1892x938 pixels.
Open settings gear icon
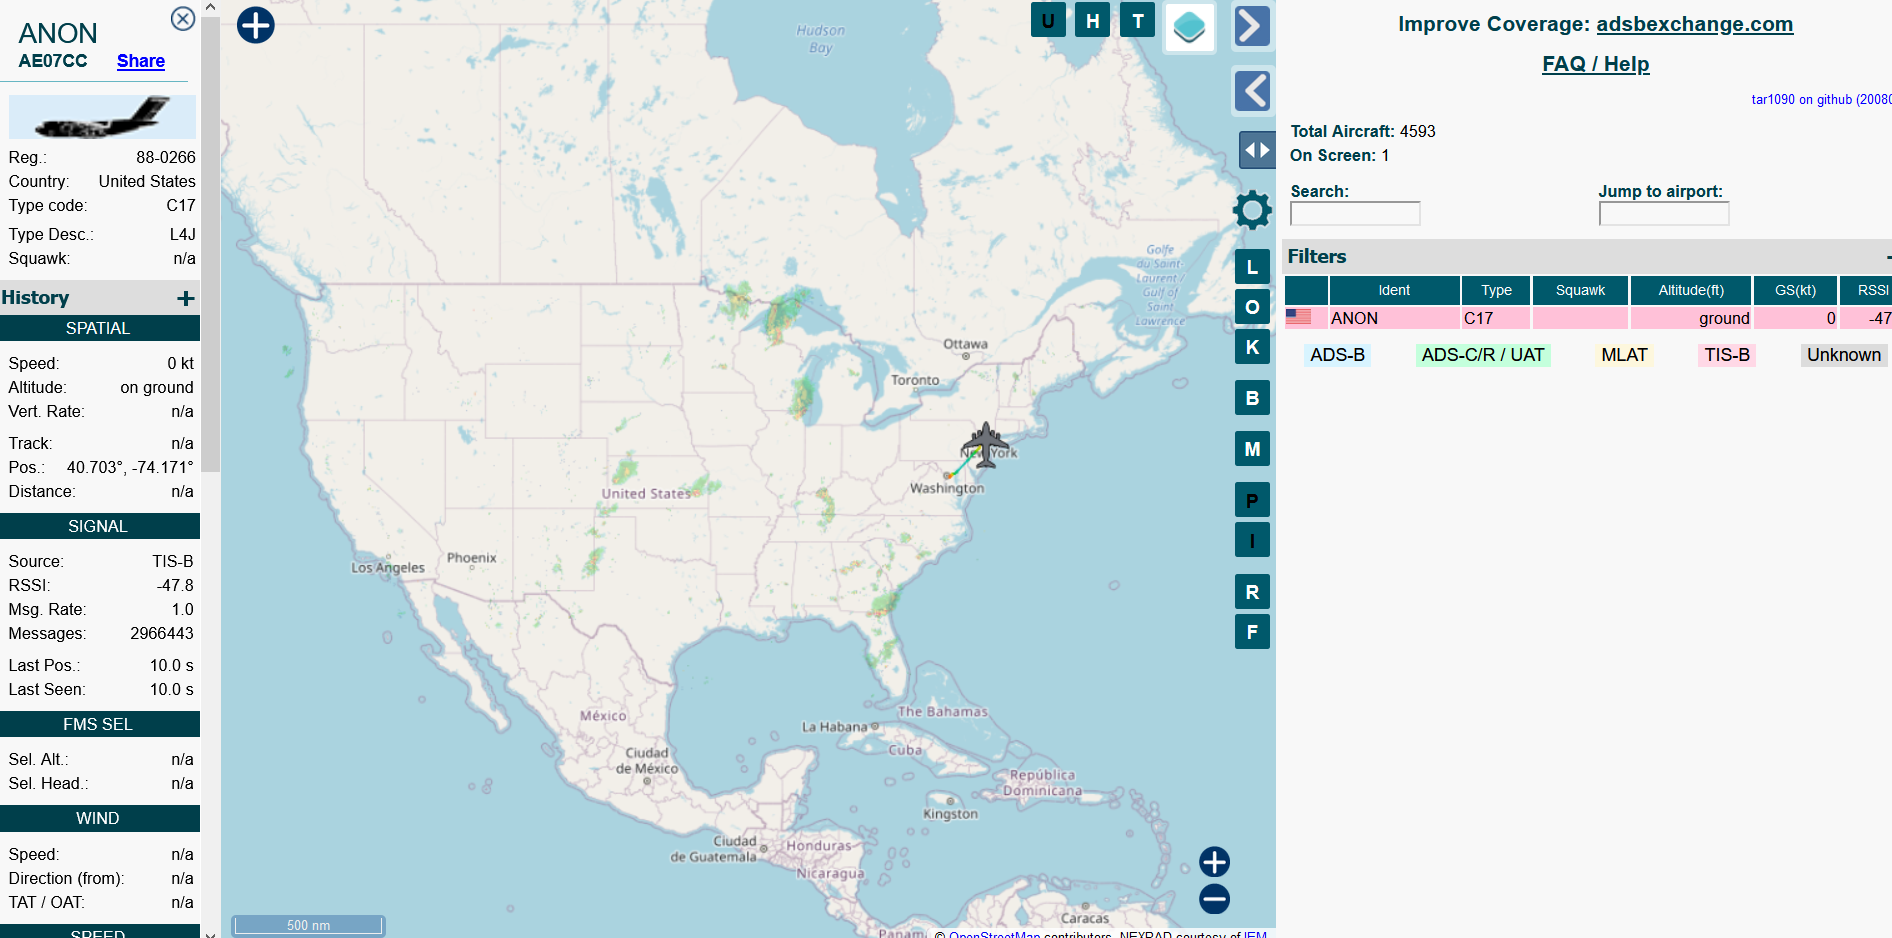click(x=1252, y=210)
